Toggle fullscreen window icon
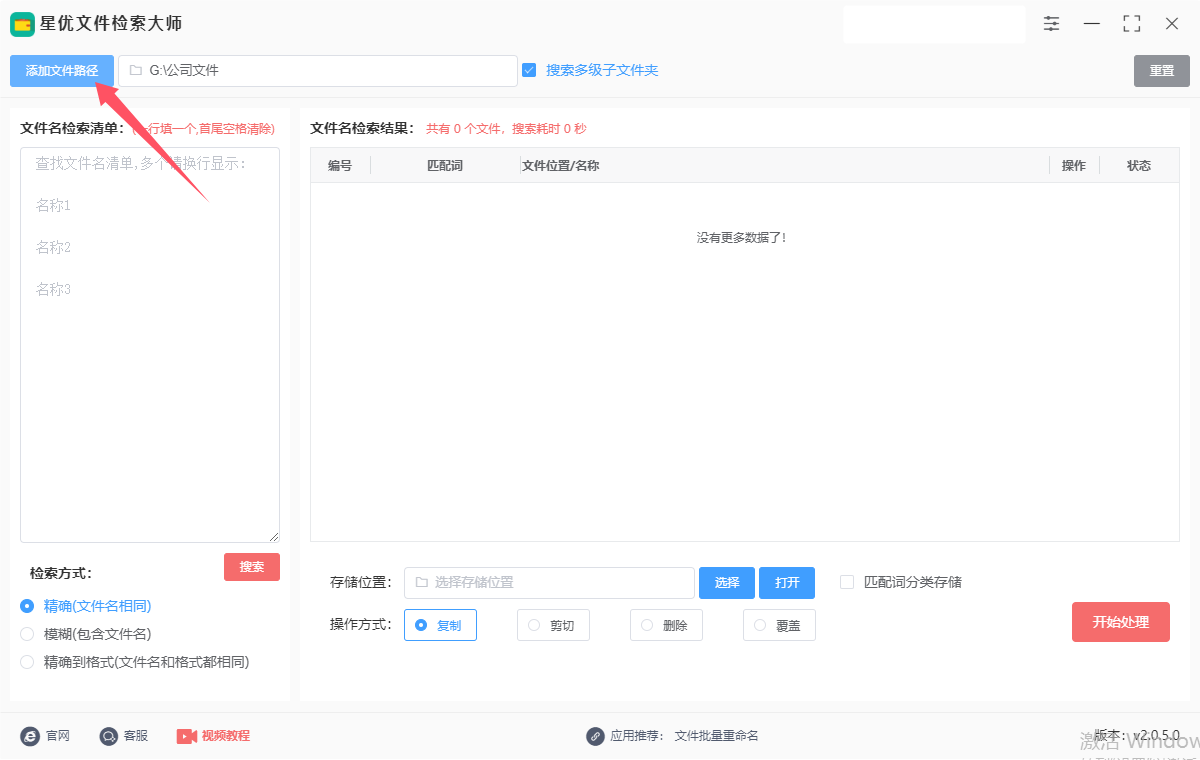This screenshot has width=1200, height=760. 1132,23
